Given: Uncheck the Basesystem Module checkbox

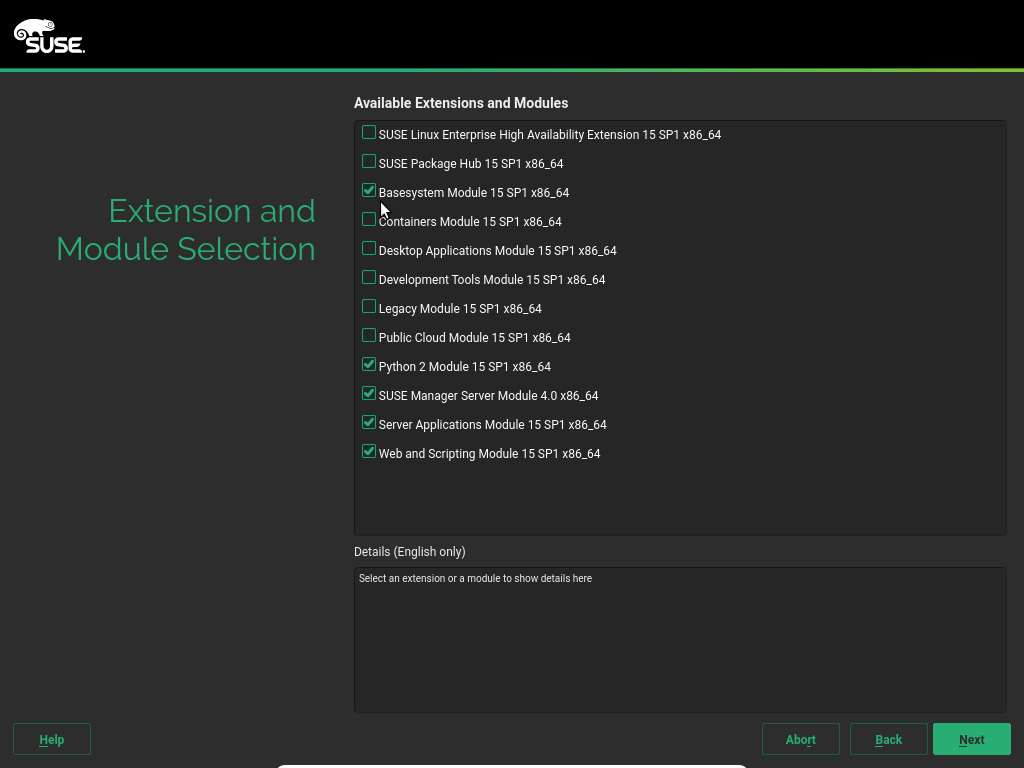Looking at the screenshot, I should tap(369, 190).
